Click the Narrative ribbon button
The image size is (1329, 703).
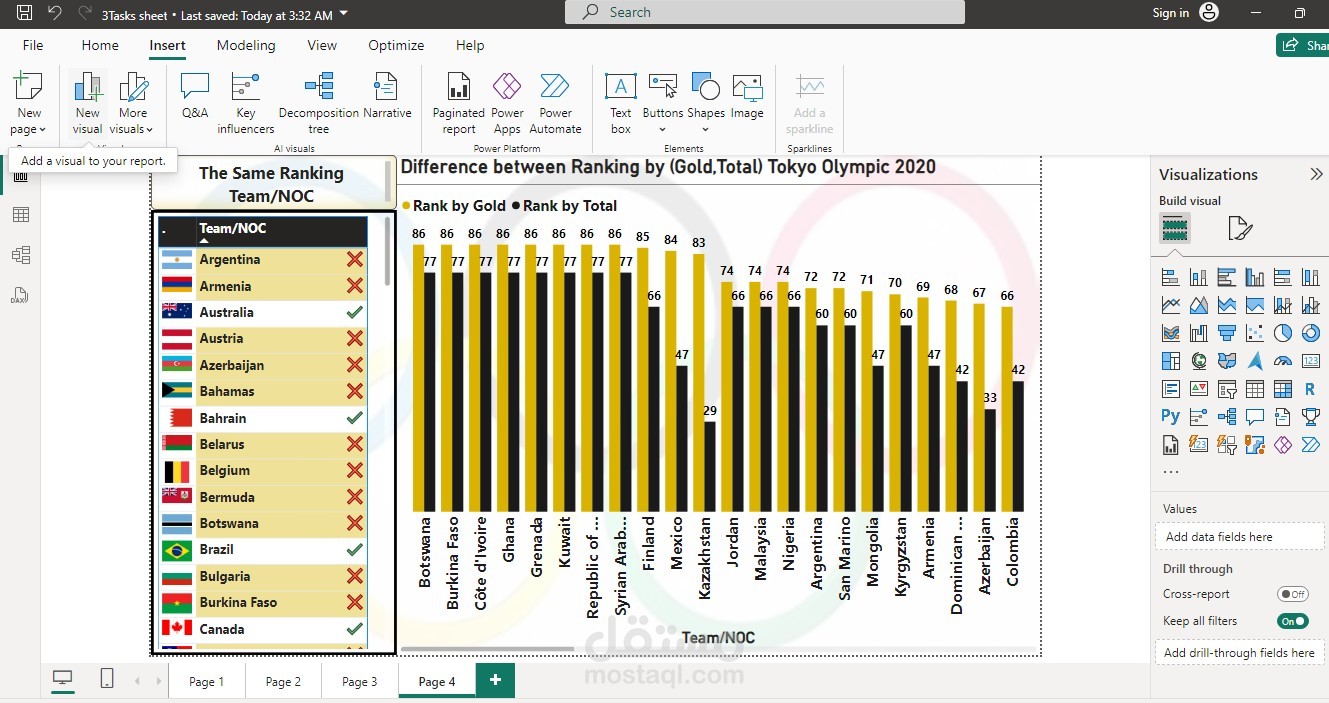pos(387,96)
